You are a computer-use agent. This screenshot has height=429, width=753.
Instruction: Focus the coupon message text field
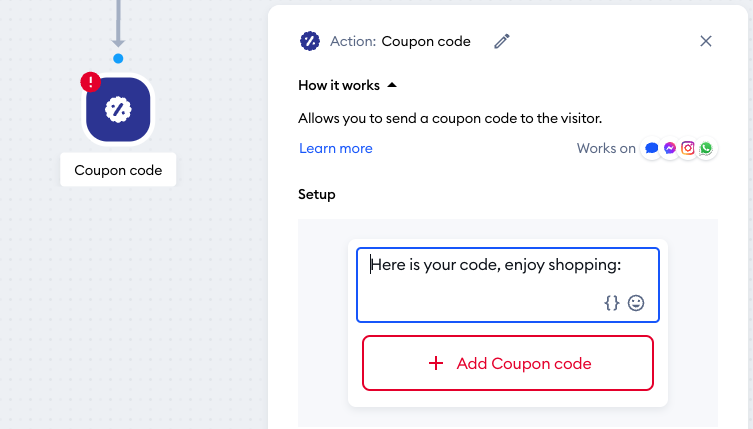tap(508, 285)
